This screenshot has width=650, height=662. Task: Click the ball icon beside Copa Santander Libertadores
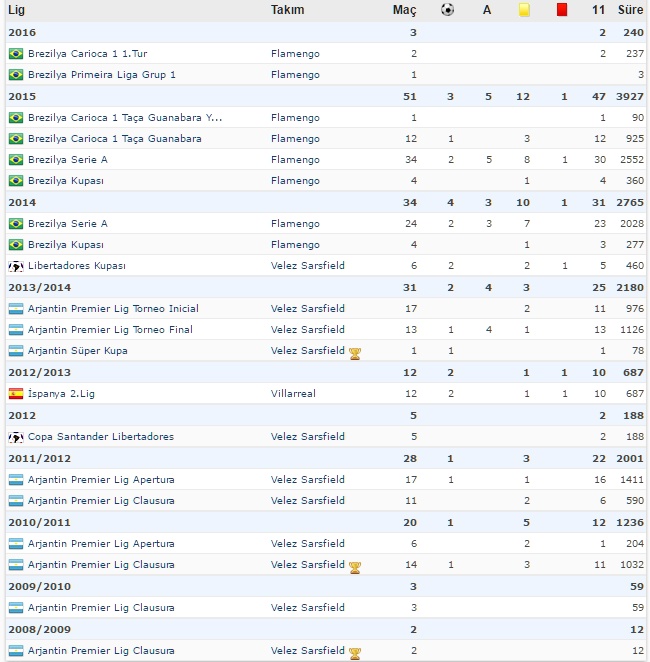16,437
